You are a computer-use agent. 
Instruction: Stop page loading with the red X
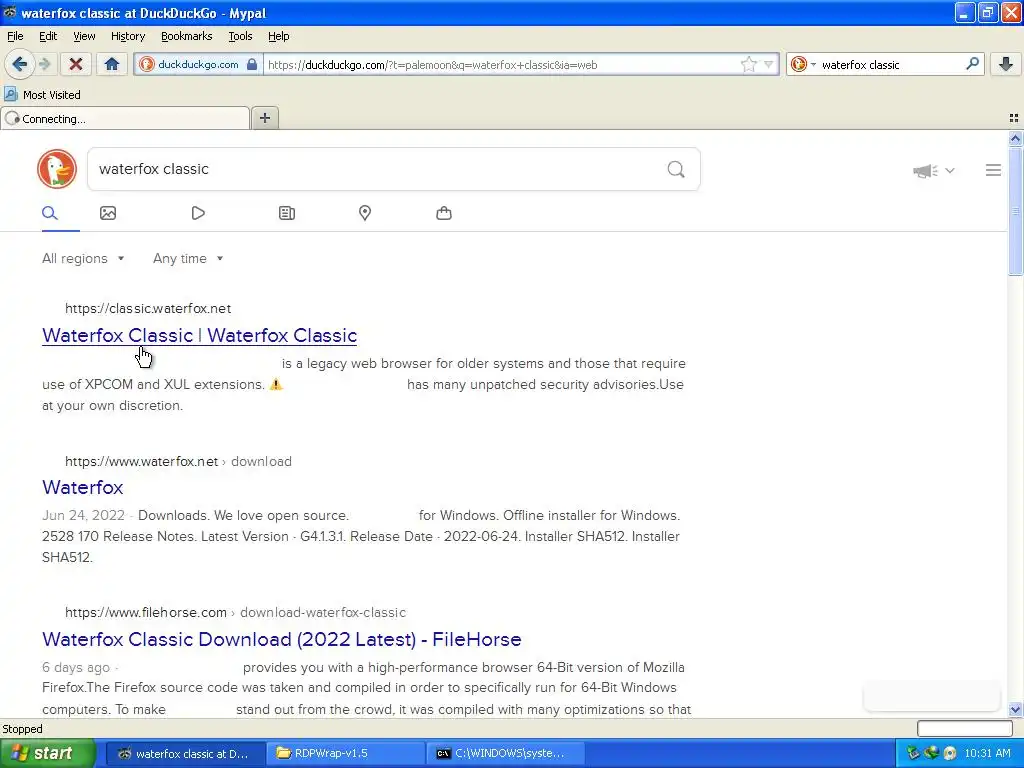click(x=76, y=64)
